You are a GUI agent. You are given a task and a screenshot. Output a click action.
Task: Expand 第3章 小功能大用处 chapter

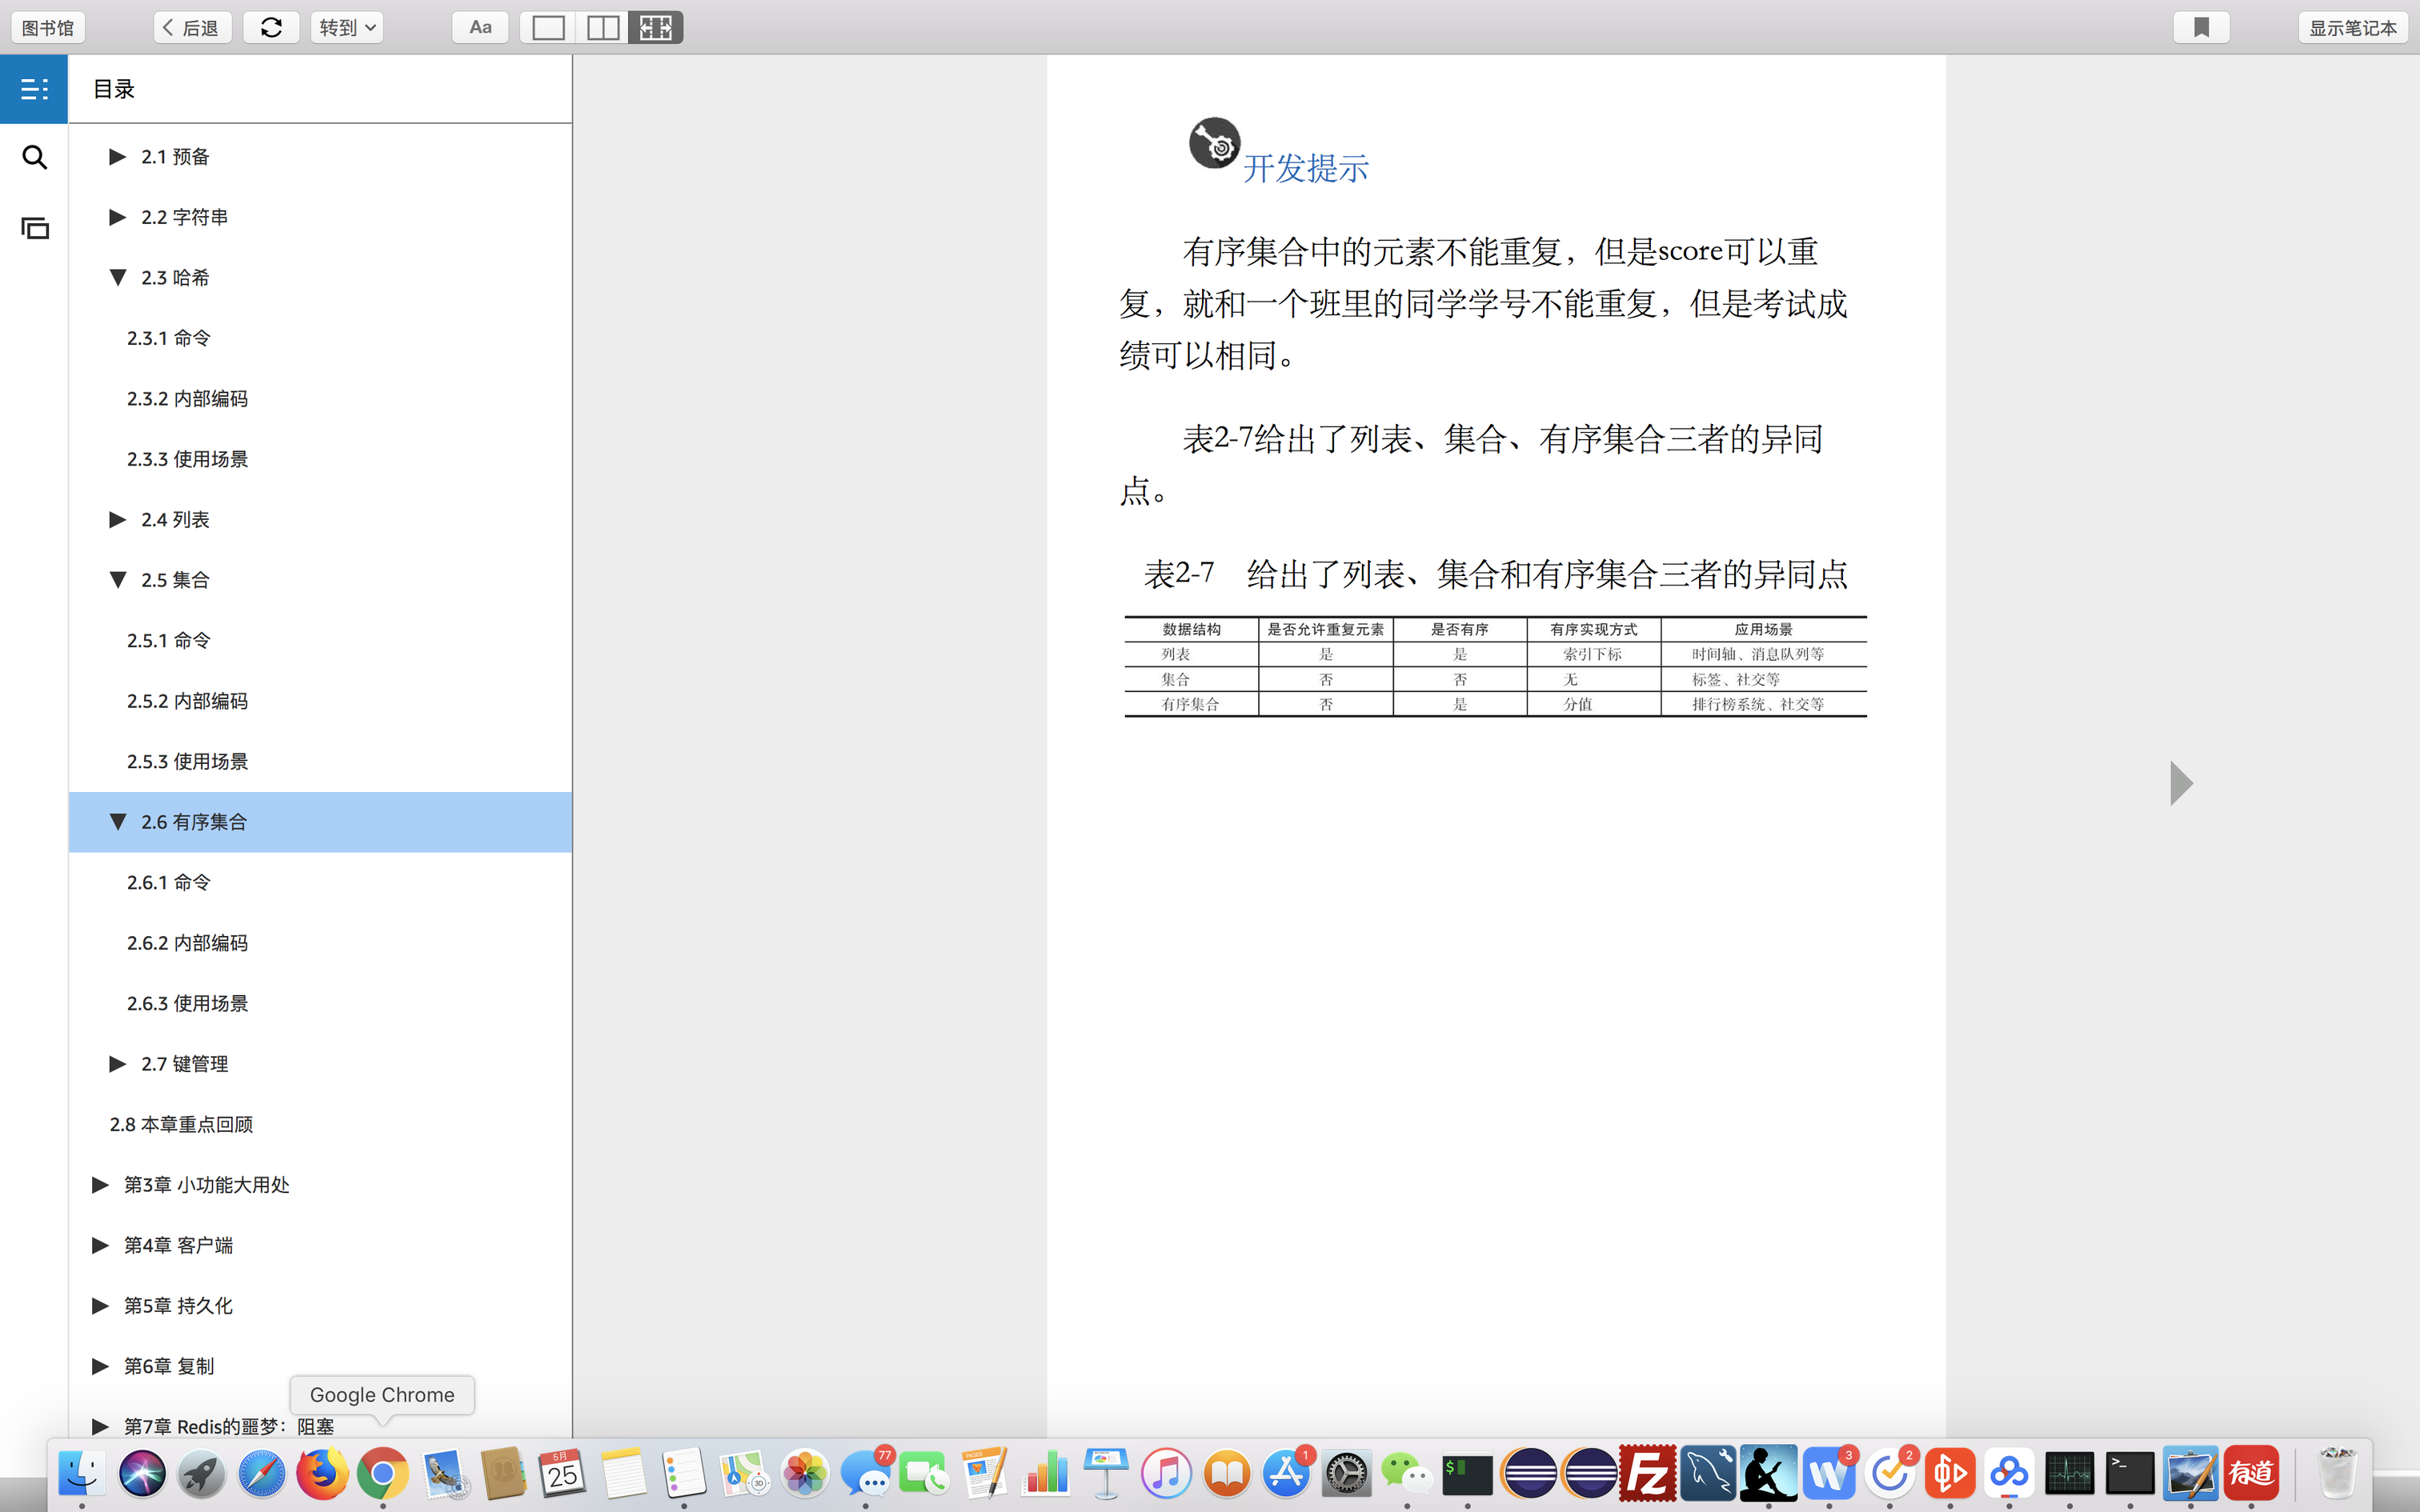click(x=100, y=1184)
